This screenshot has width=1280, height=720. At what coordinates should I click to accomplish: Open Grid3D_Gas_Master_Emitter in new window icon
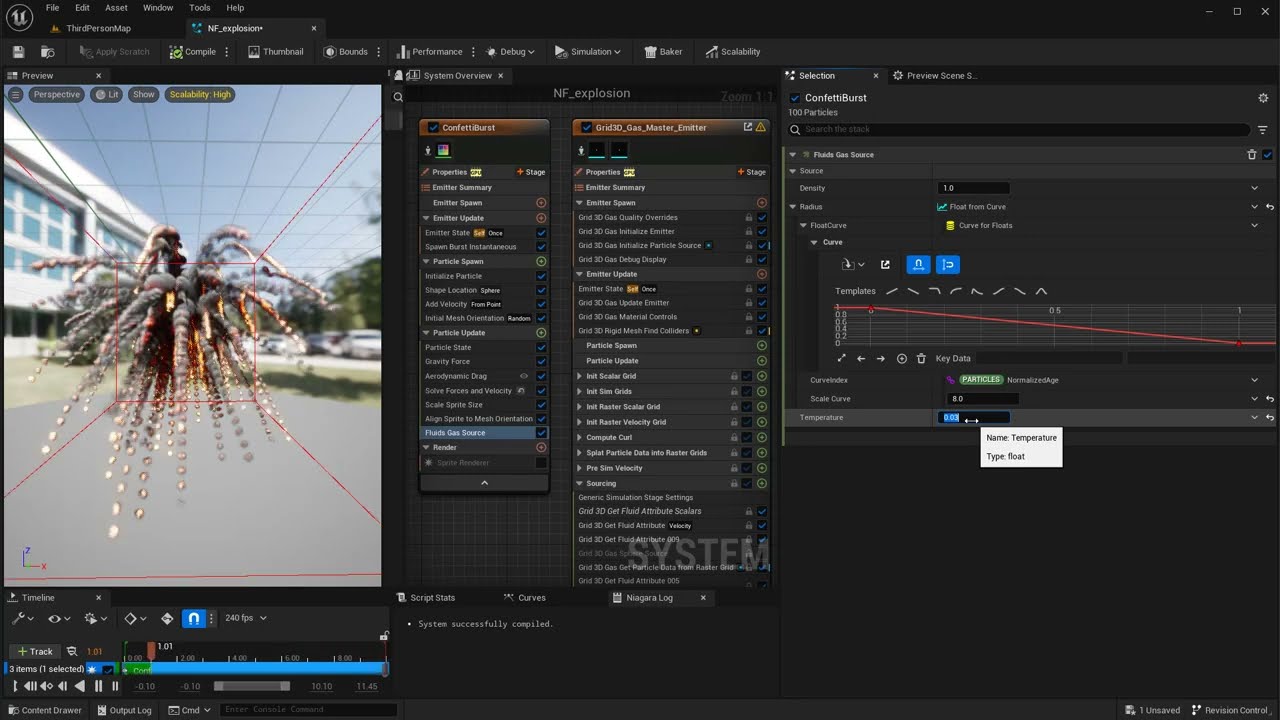(x=748, y=127)
